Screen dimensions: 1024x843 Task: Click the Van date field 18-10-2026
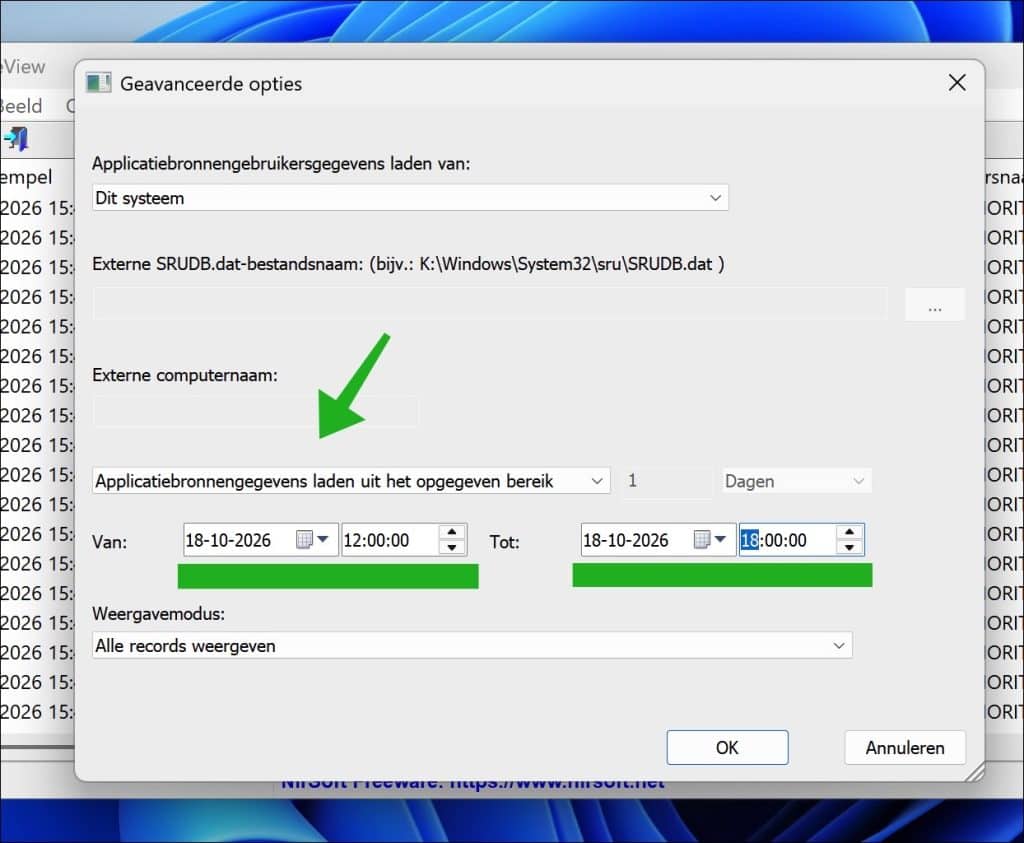click(261, 539)
